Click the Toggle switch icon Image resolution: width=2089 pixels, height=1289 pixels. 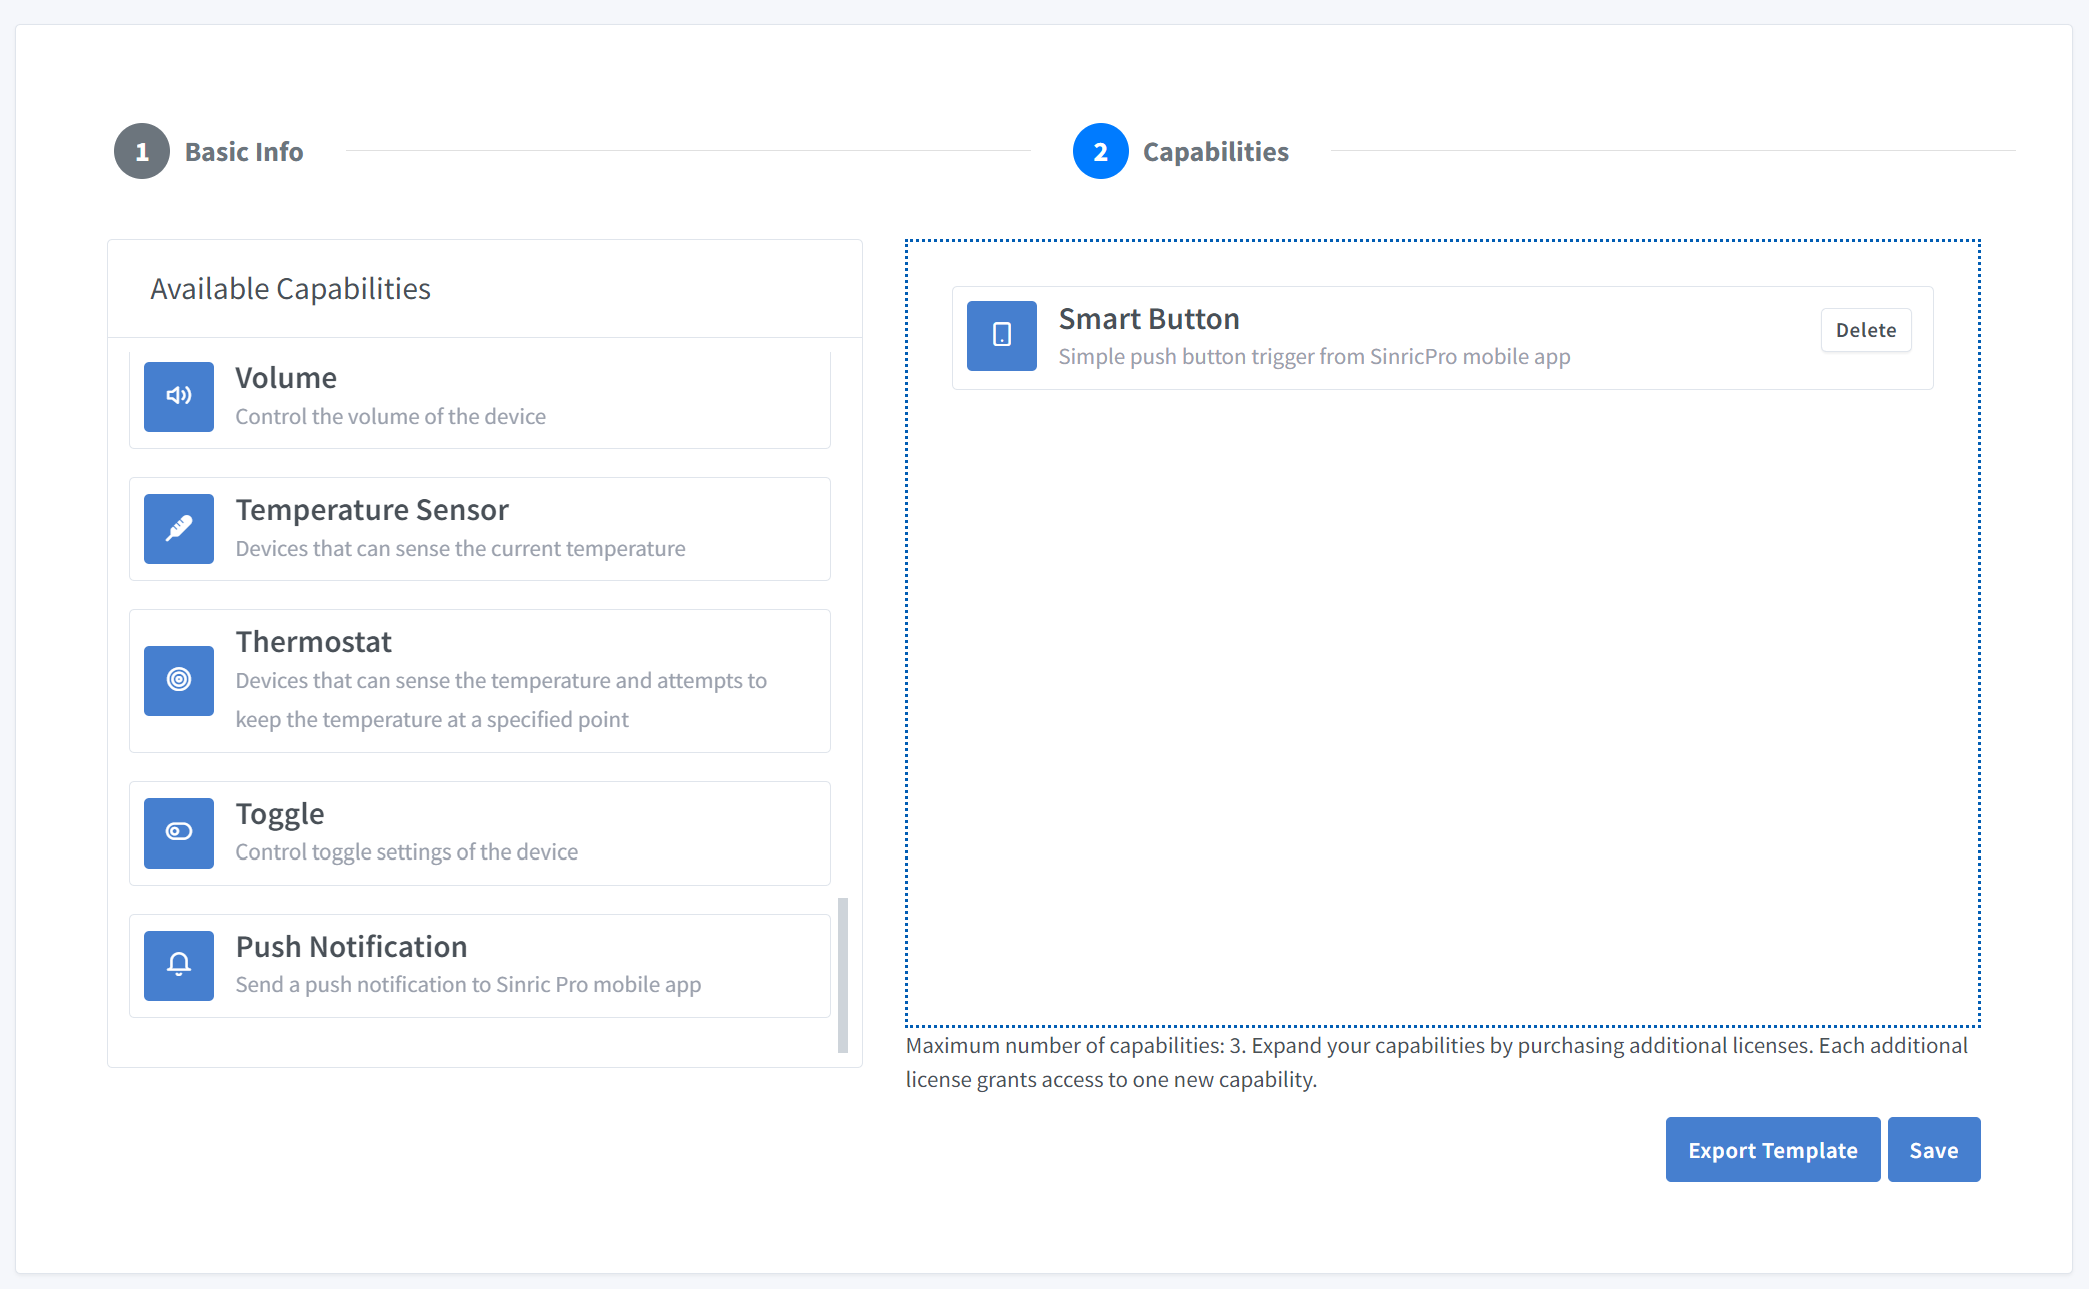point(178,832)
